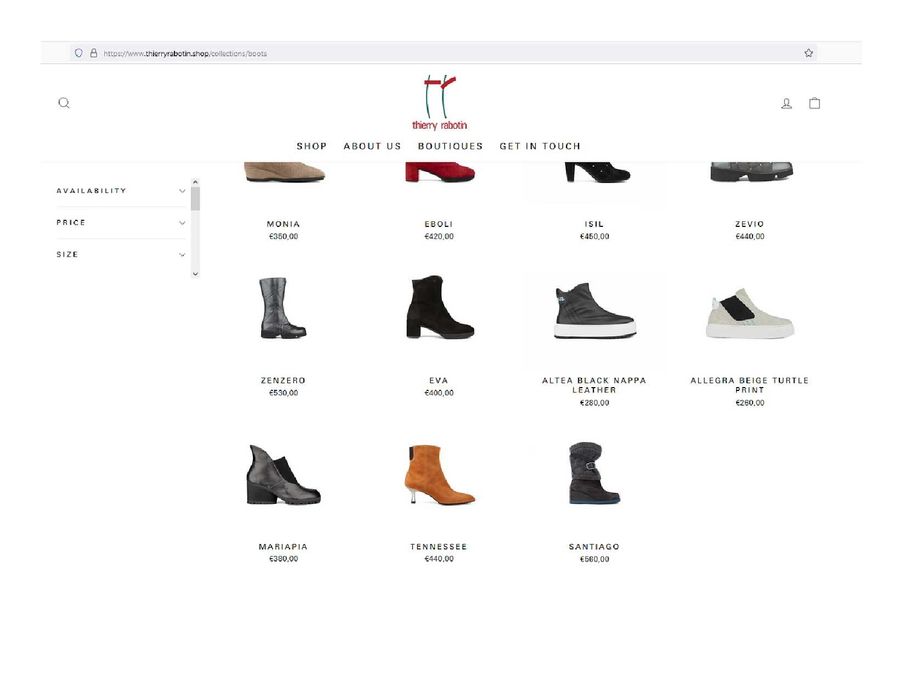905x699 pixels.
Task: Open the Zevio boot image
Action: [x=751, y=172]
